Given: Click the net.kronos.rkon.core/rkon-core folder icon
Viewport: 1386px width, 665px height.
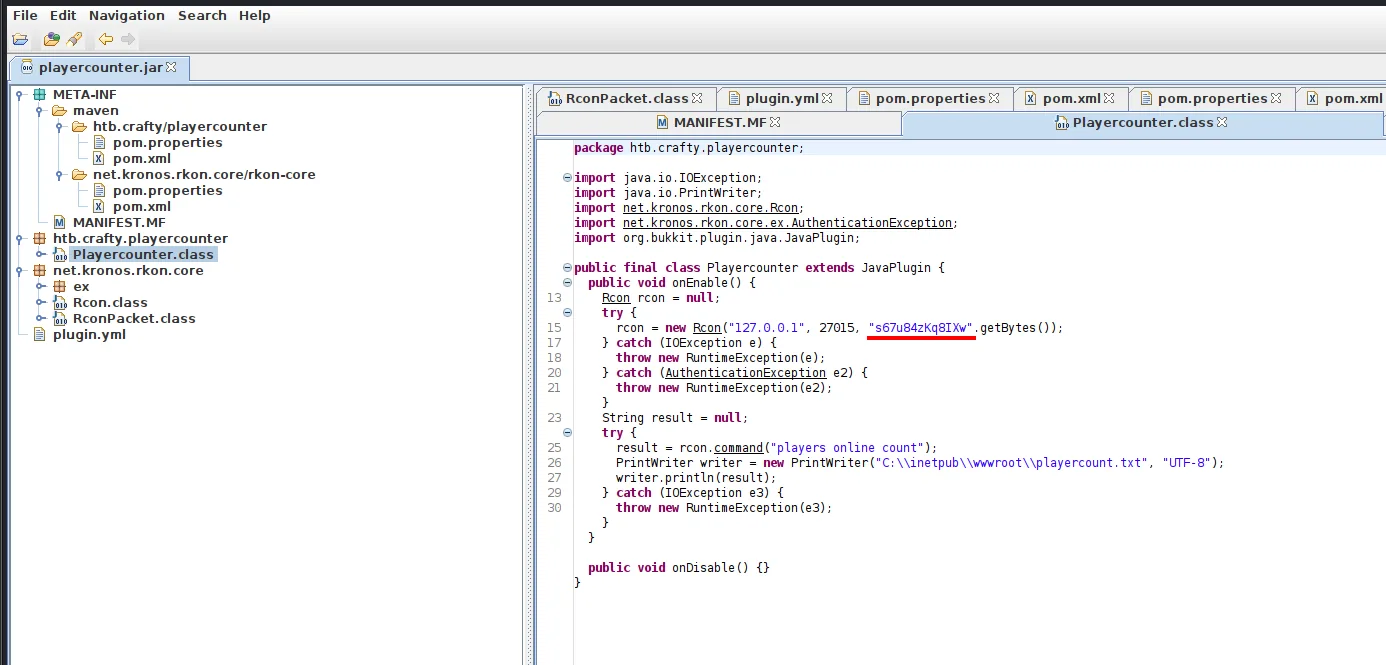Looking at the screenshot, I should click(x=79, y=174).
